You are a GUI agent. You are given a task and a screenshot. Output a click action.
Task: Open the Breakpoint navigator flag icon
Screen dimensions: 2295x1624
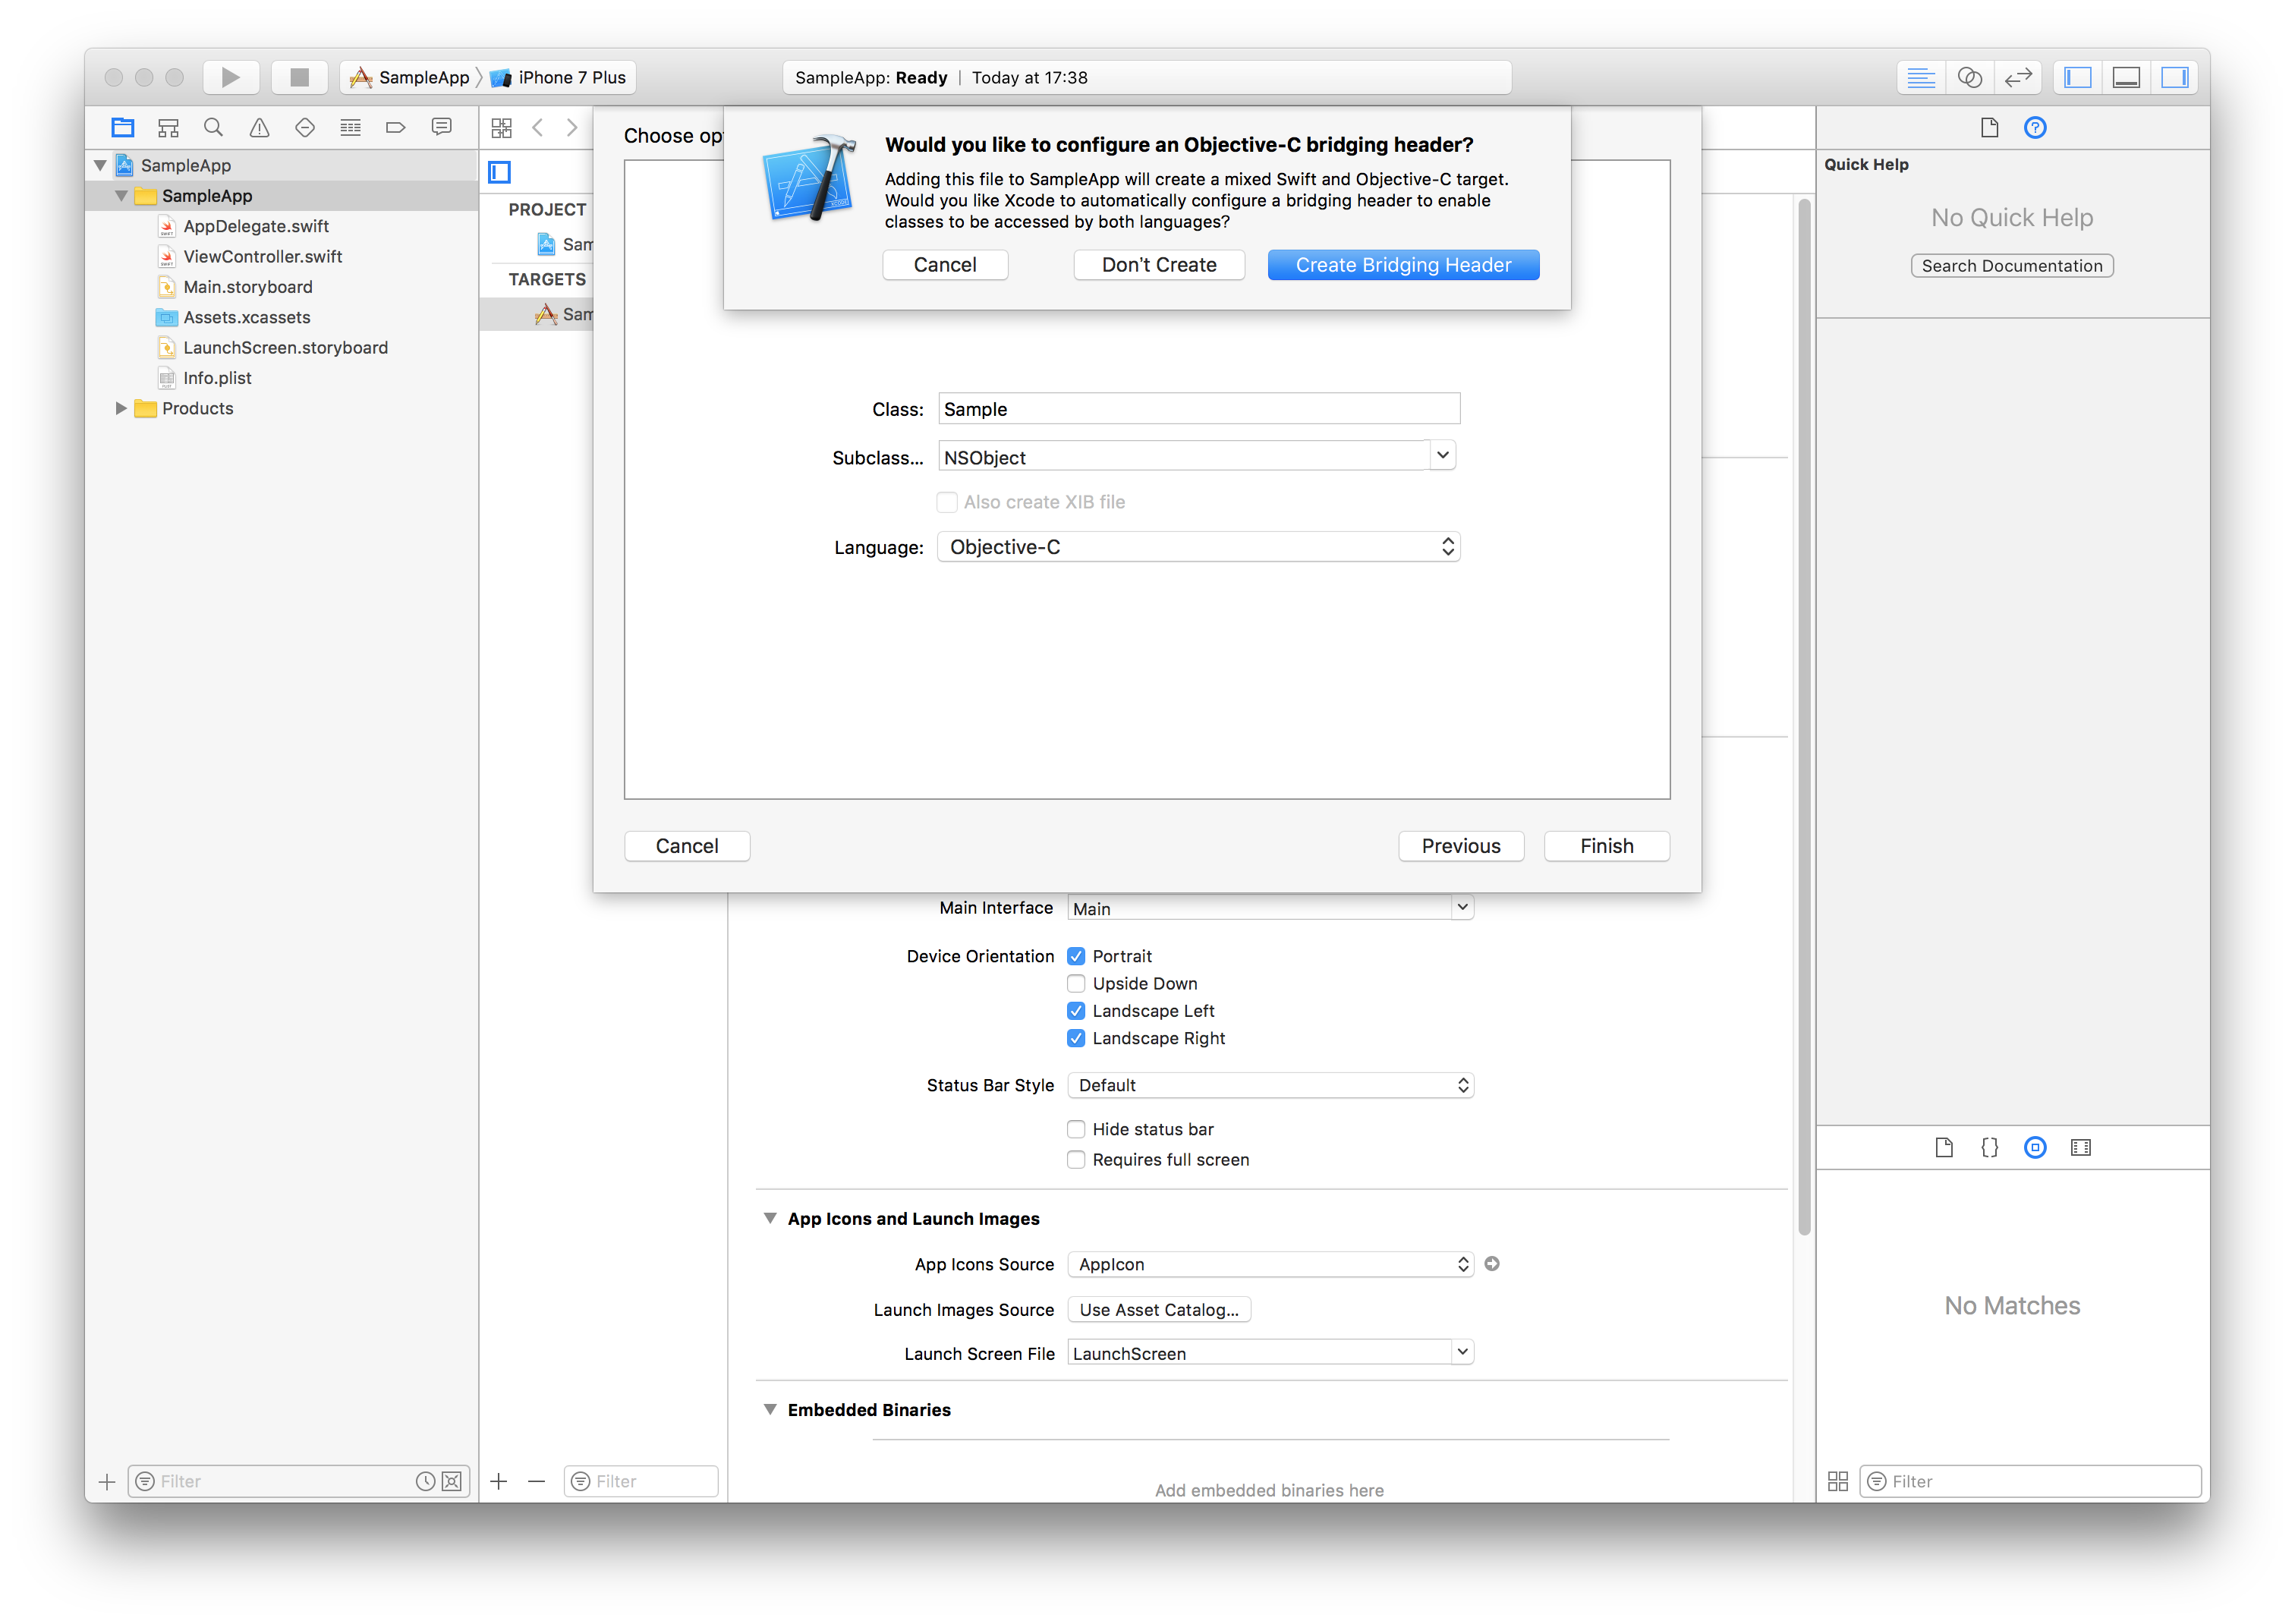[x=395, y=127]
